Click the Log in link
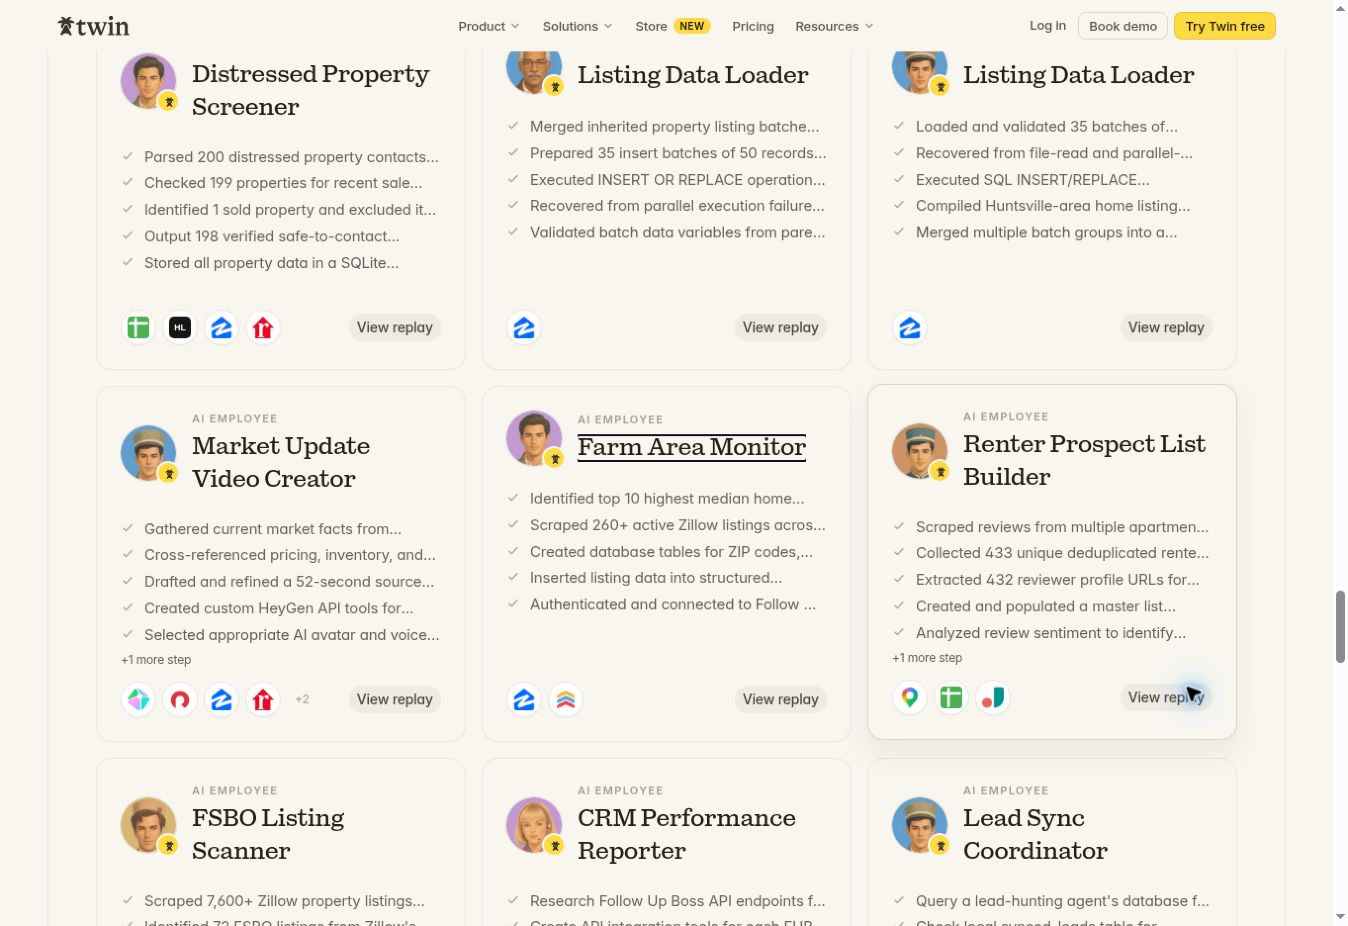 1048,26
